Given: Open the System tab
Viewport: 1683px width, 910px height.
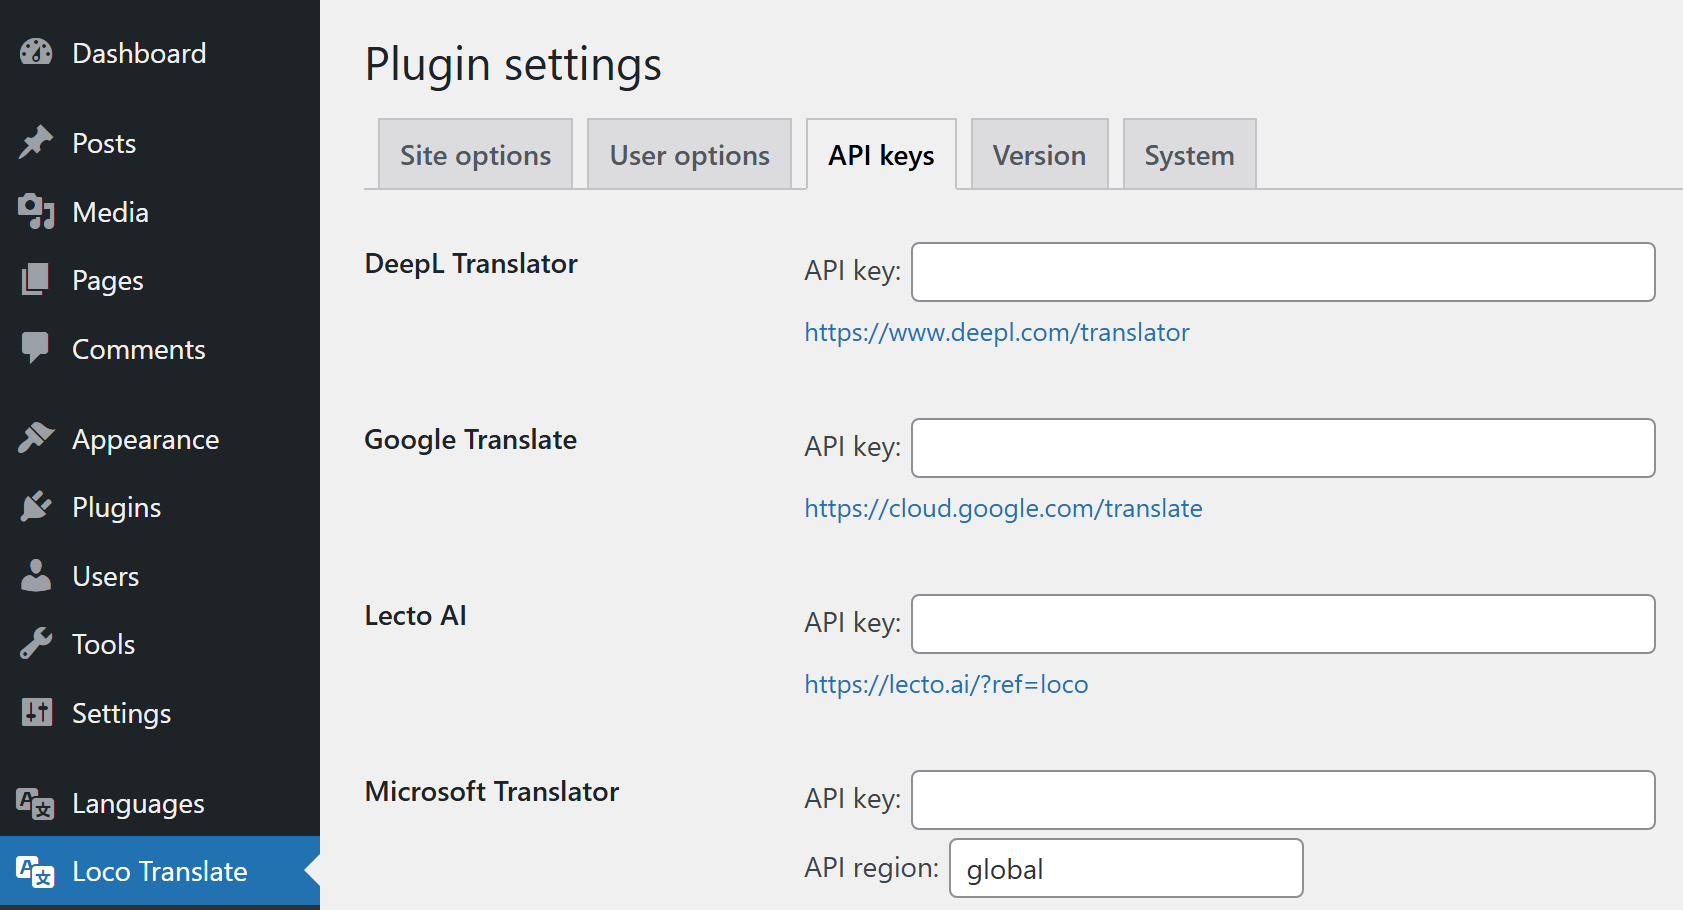Looking at the screenshot, I should 1189,154.
